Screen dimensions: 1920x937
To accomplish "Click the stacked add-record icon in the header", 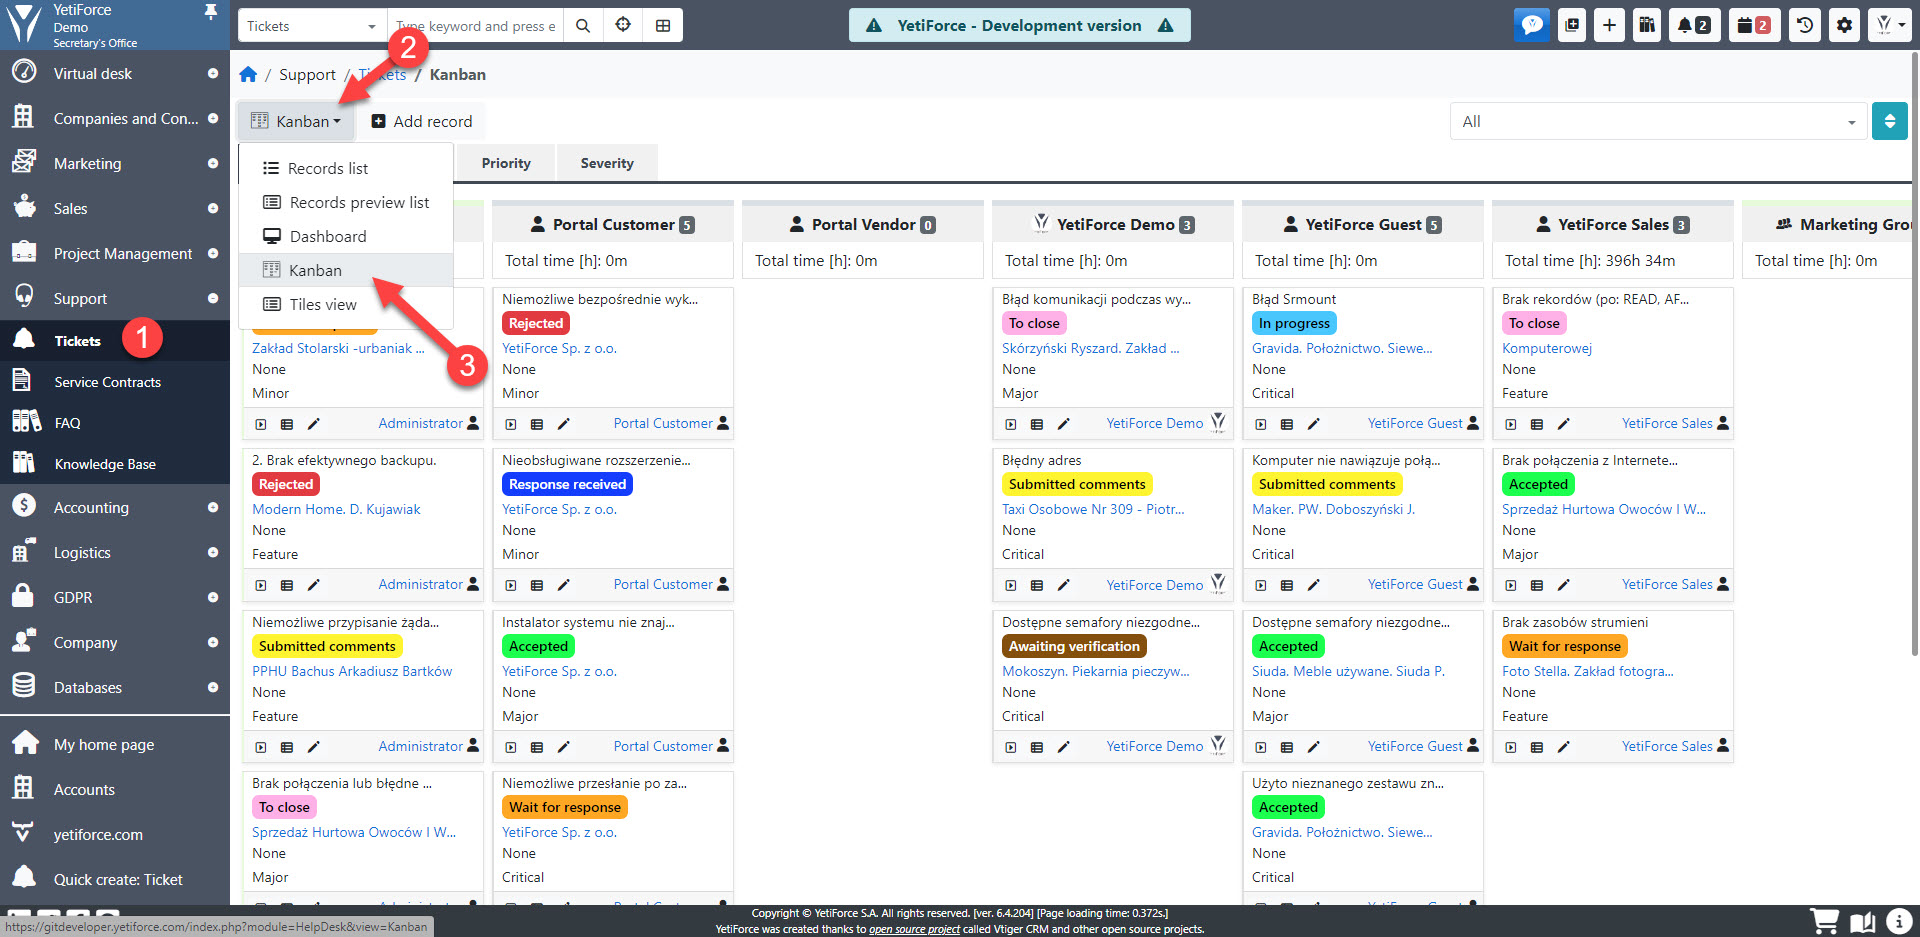I will coord(1572,25).
